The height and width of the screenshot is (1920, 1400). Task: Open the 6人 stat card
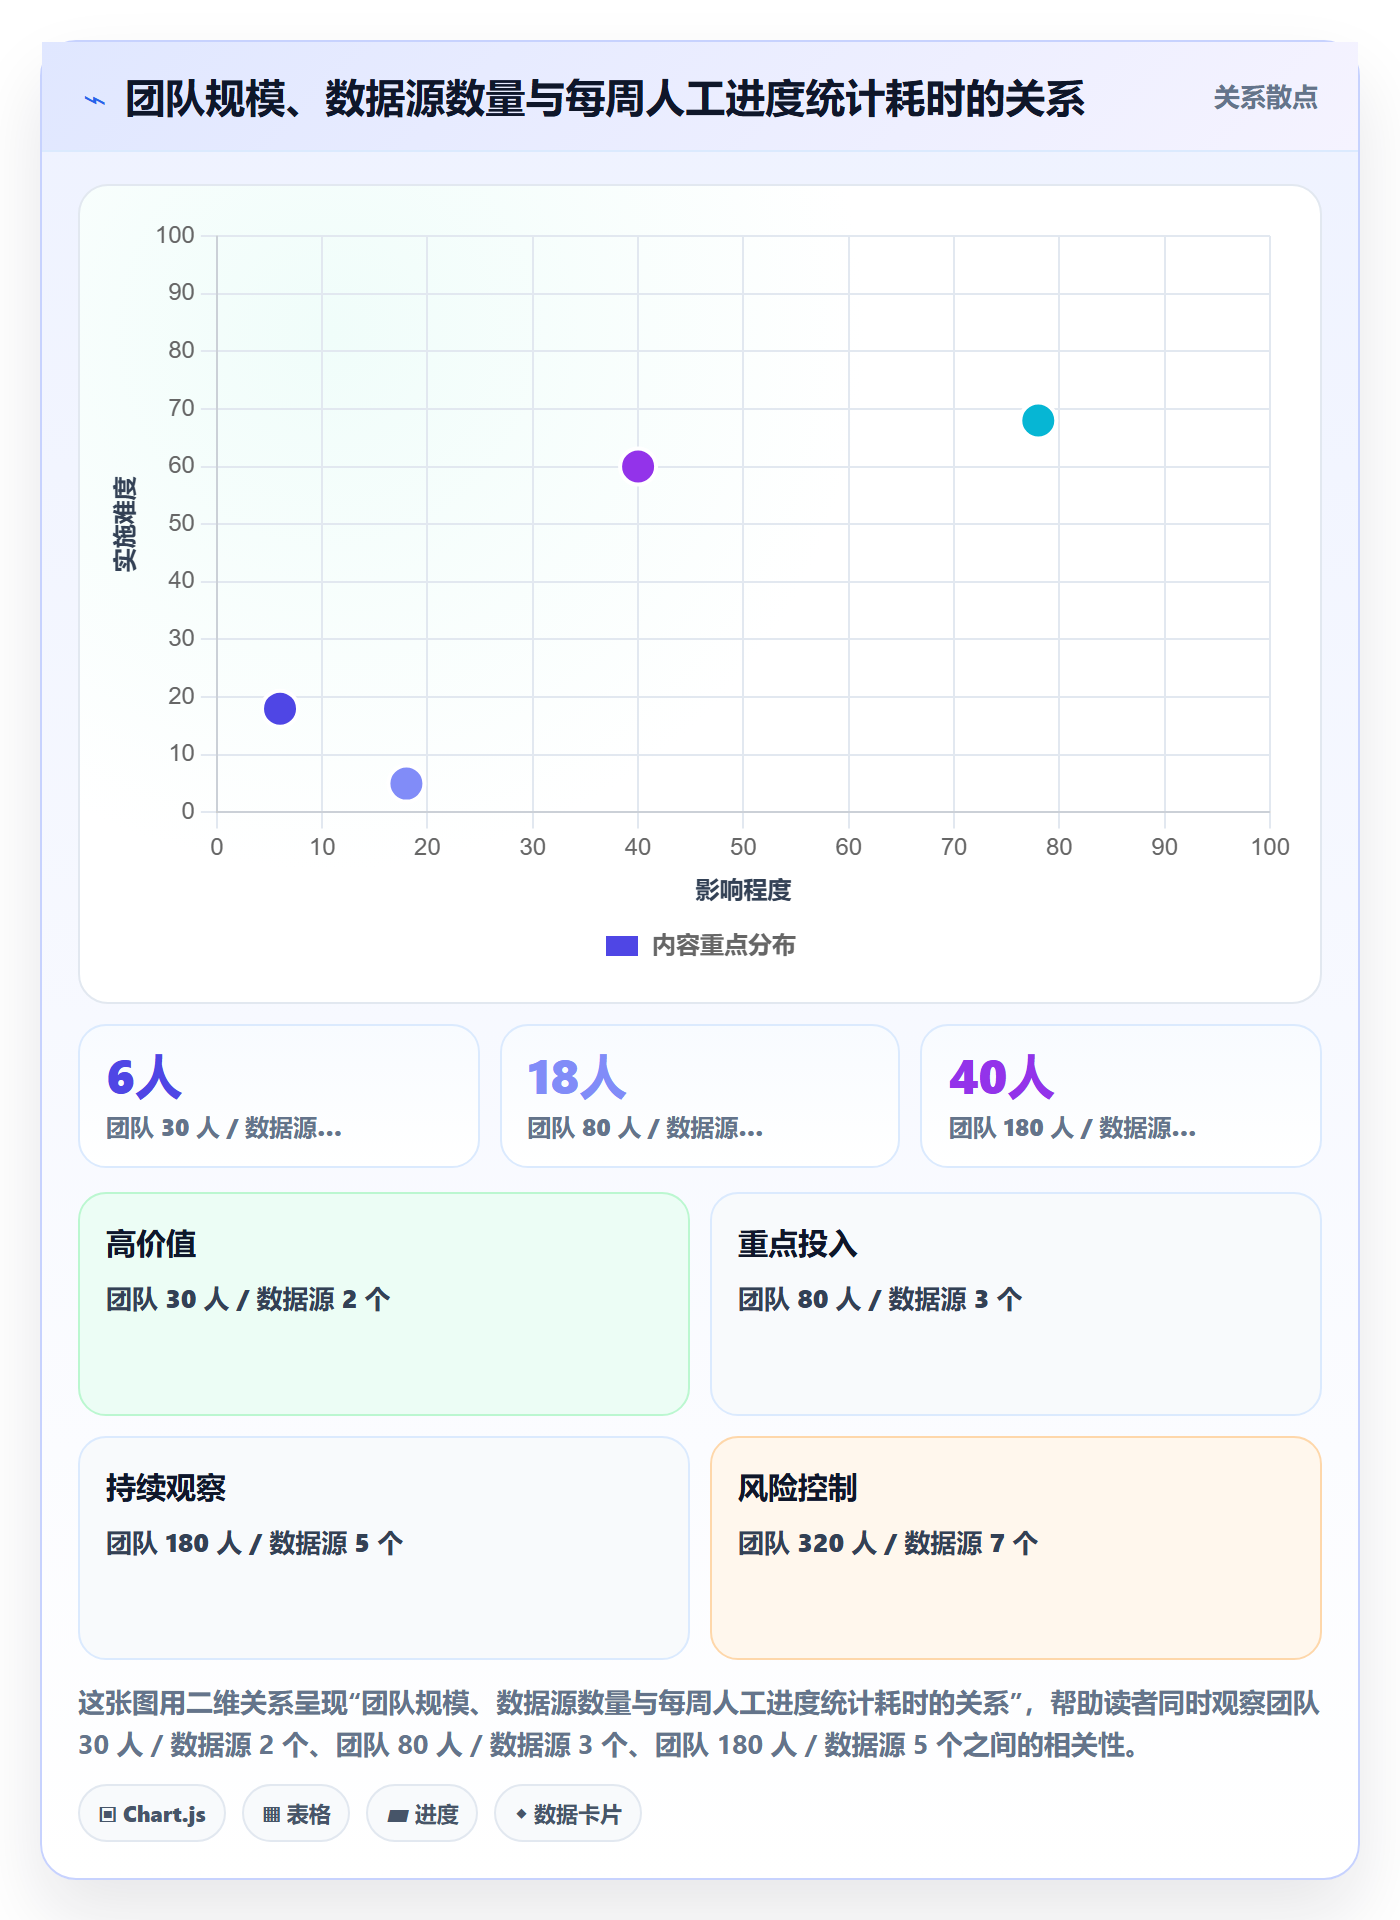(279, 1096)
